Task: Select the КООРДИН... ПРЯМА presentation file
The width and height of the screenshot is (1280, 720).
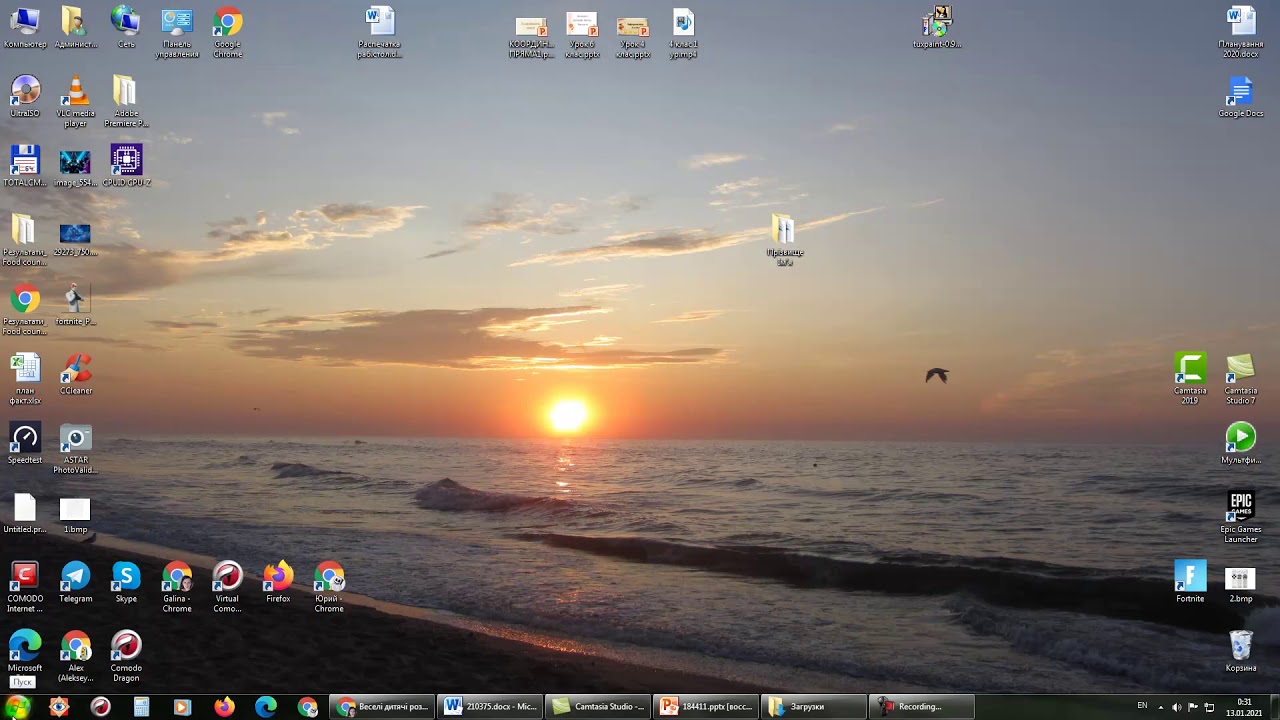Action: pyautogui.click(x=531, y=37)
